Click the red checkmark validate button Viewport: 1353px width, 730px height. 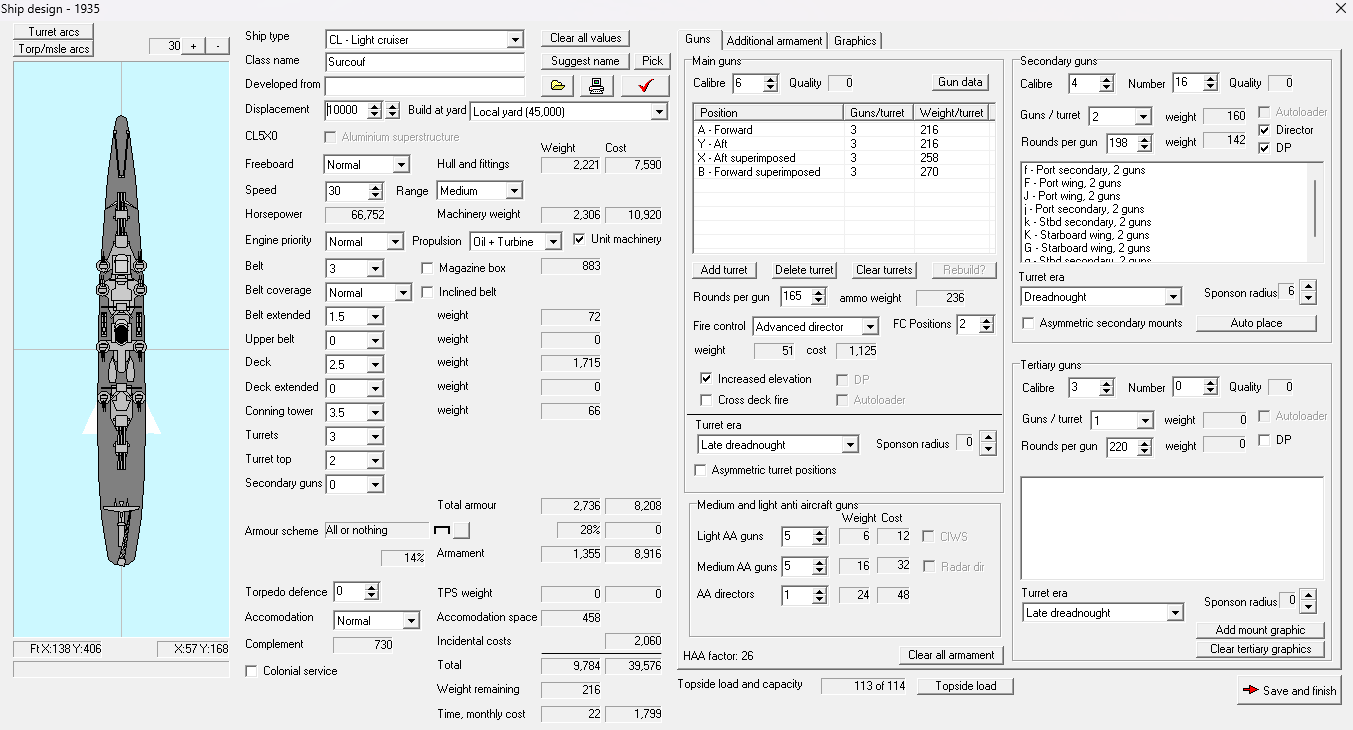pos(645,86)
